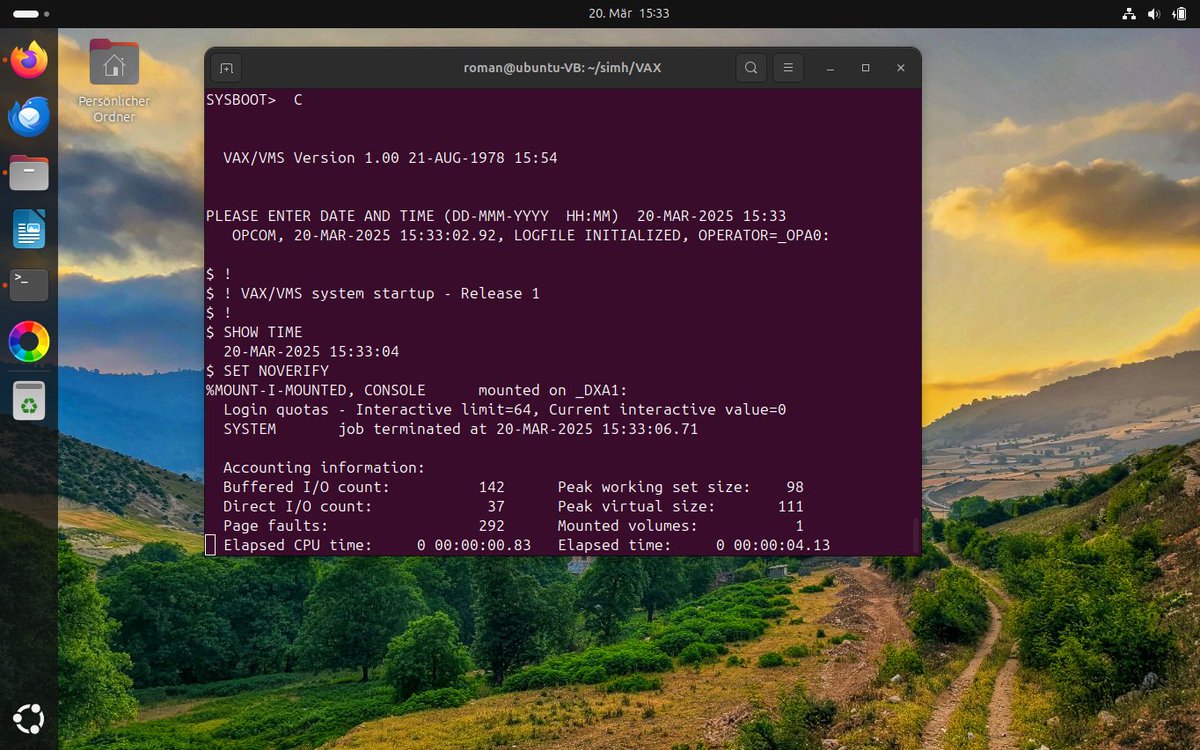Viewport: 1200px width, 750px height.
Task: Click 'Direct I/O count:' value 37
Action: [x=496, y=506]
